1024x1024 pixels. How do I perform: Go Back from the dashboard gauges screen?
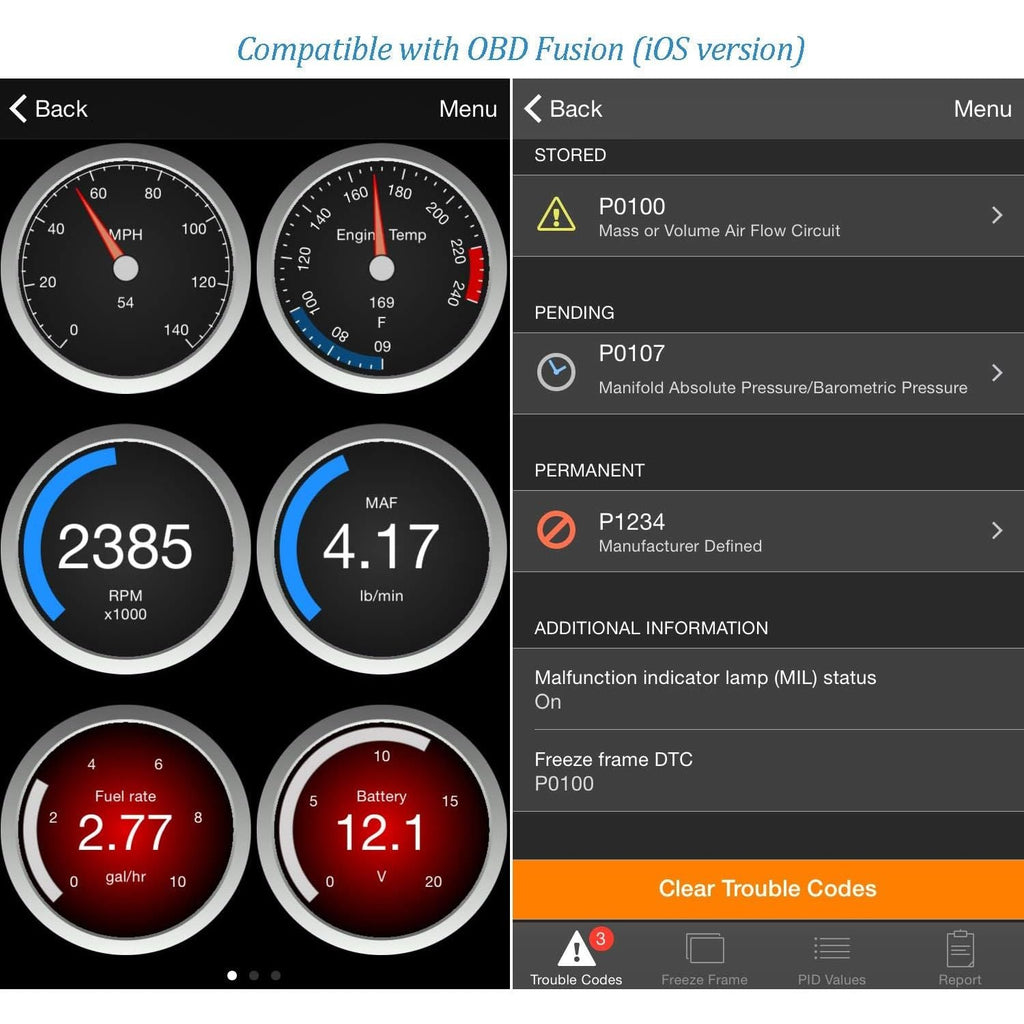(x=48, y=108)
